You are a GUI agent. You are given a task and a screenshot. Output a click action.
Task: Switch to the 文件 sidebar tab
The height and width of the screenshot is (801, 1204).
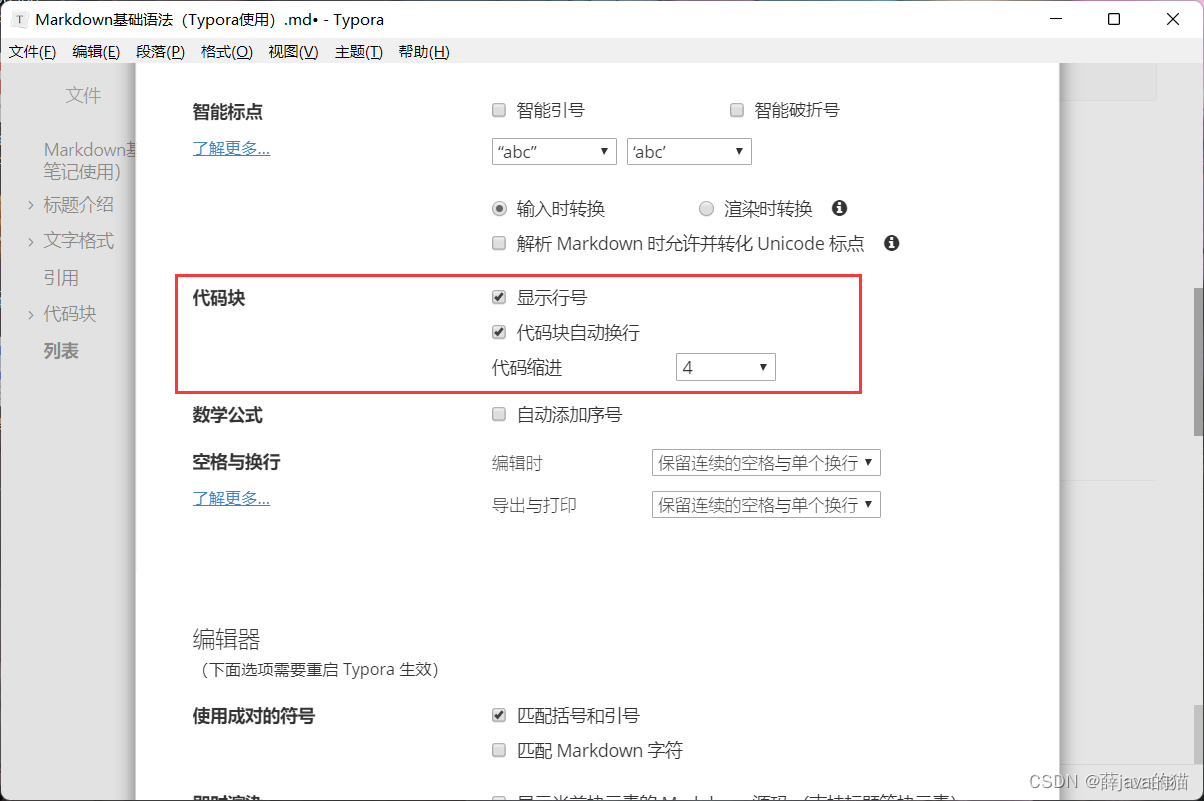[83, 95]
